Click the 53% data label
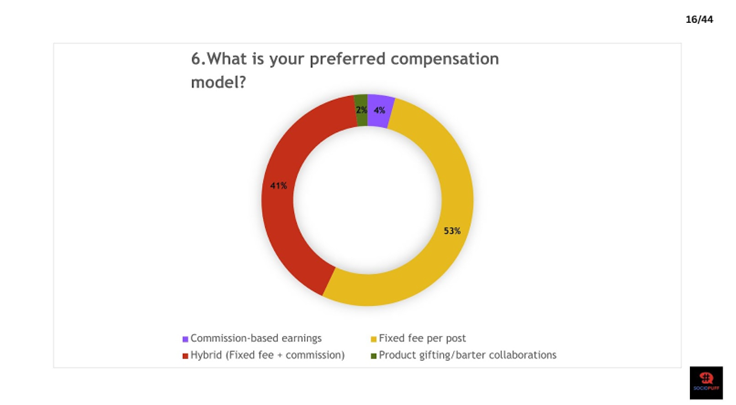 click(x=452, y=231)
